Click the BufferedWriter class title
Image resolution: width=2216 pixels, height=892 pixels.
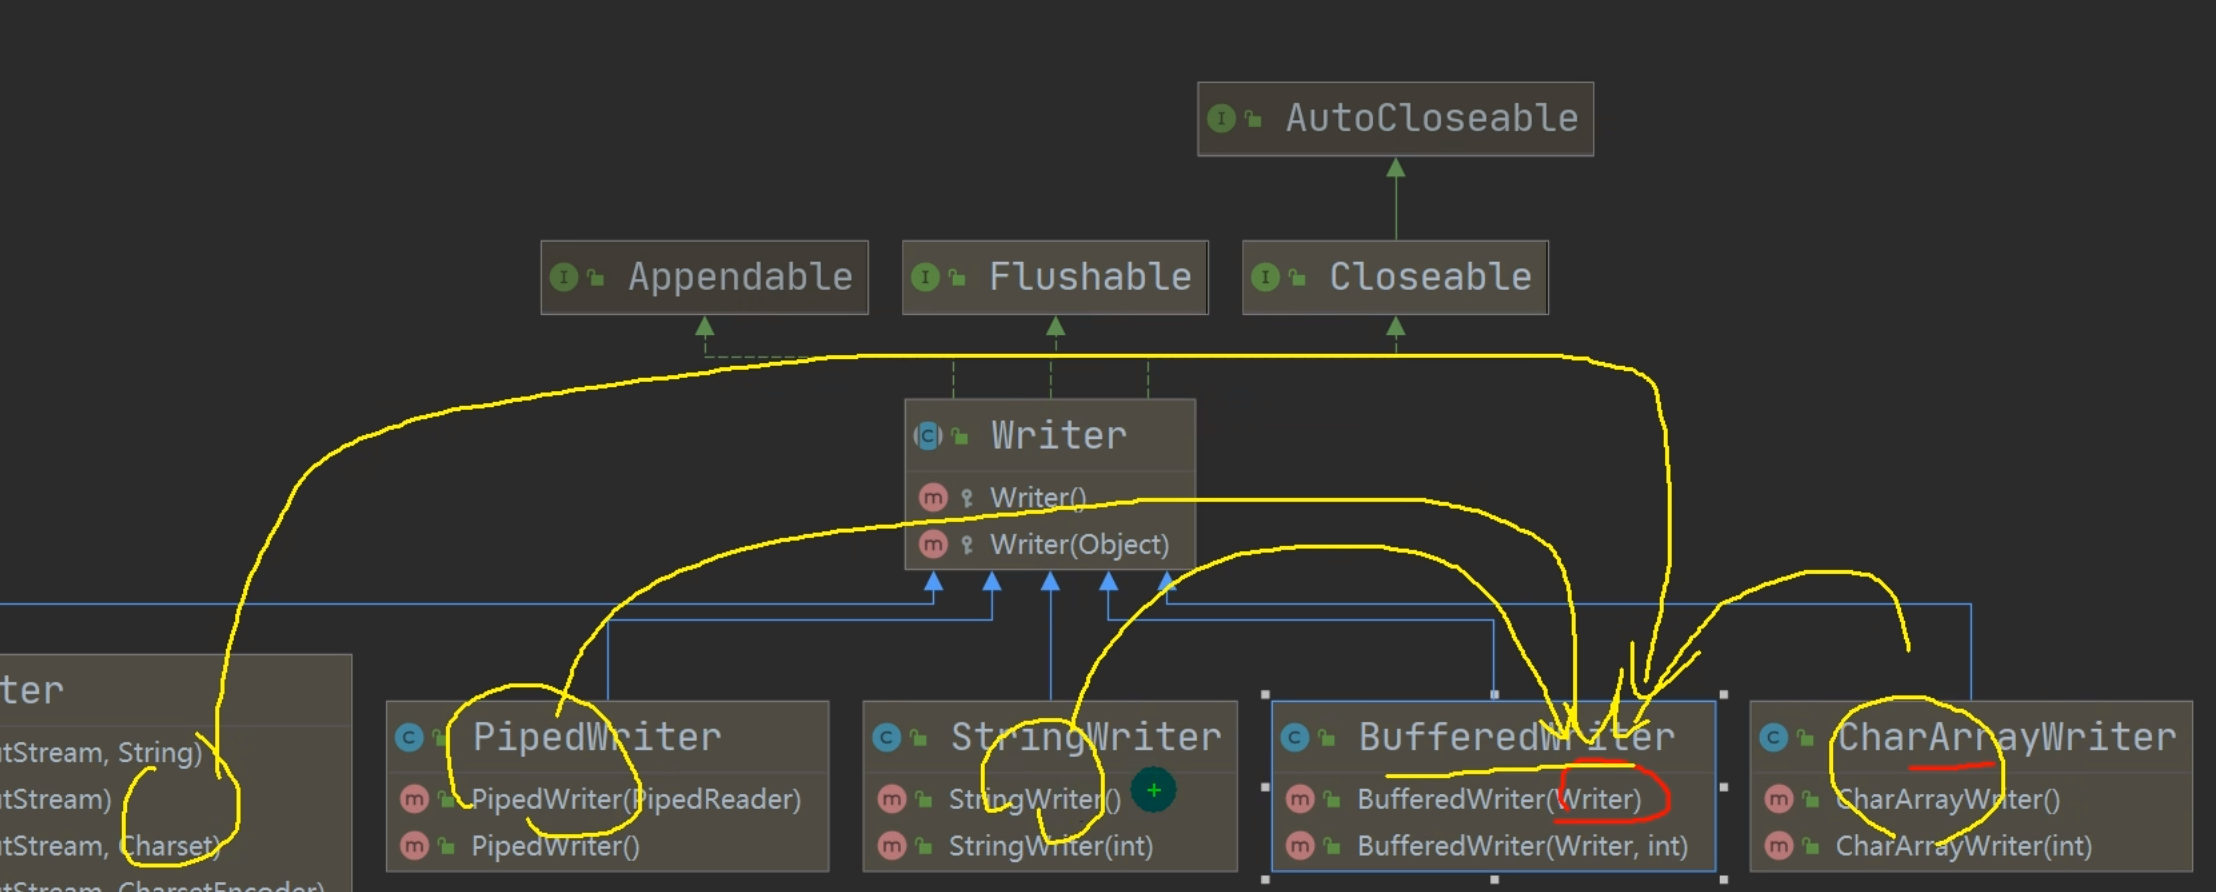[1516, 737]
